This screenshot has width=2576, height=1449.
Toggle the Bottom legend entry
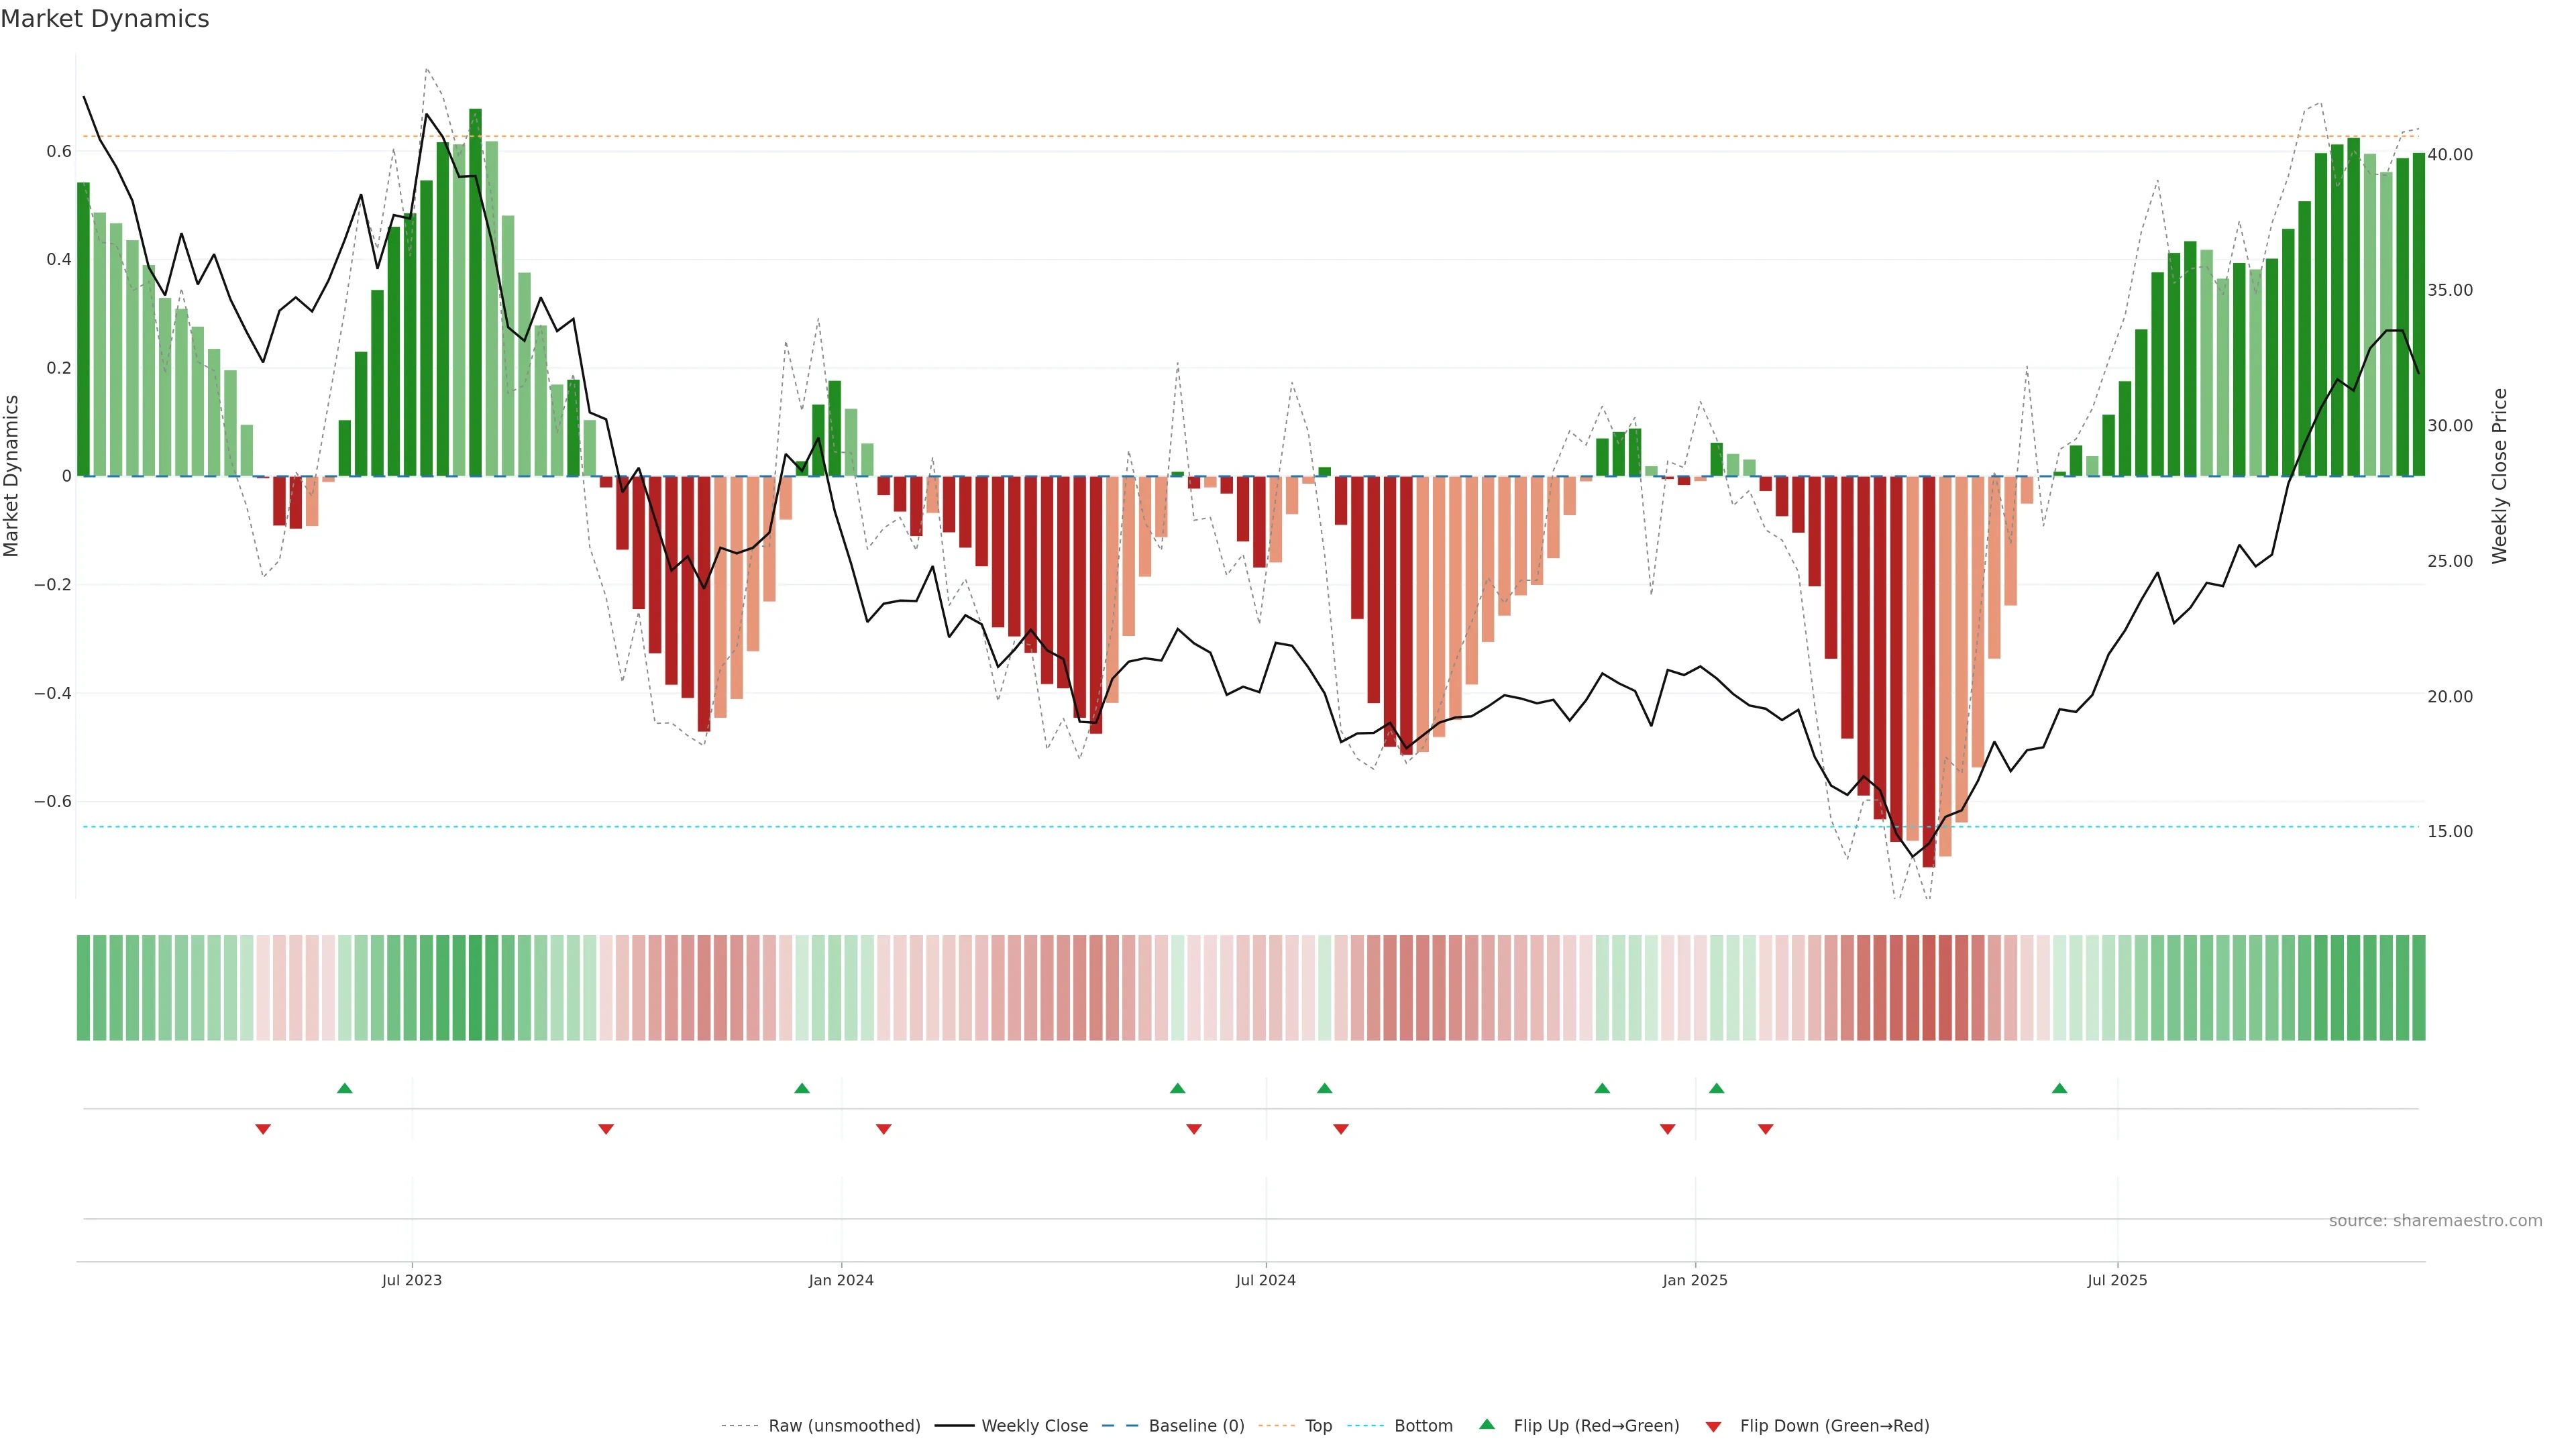click(x=1423, y=1426)
